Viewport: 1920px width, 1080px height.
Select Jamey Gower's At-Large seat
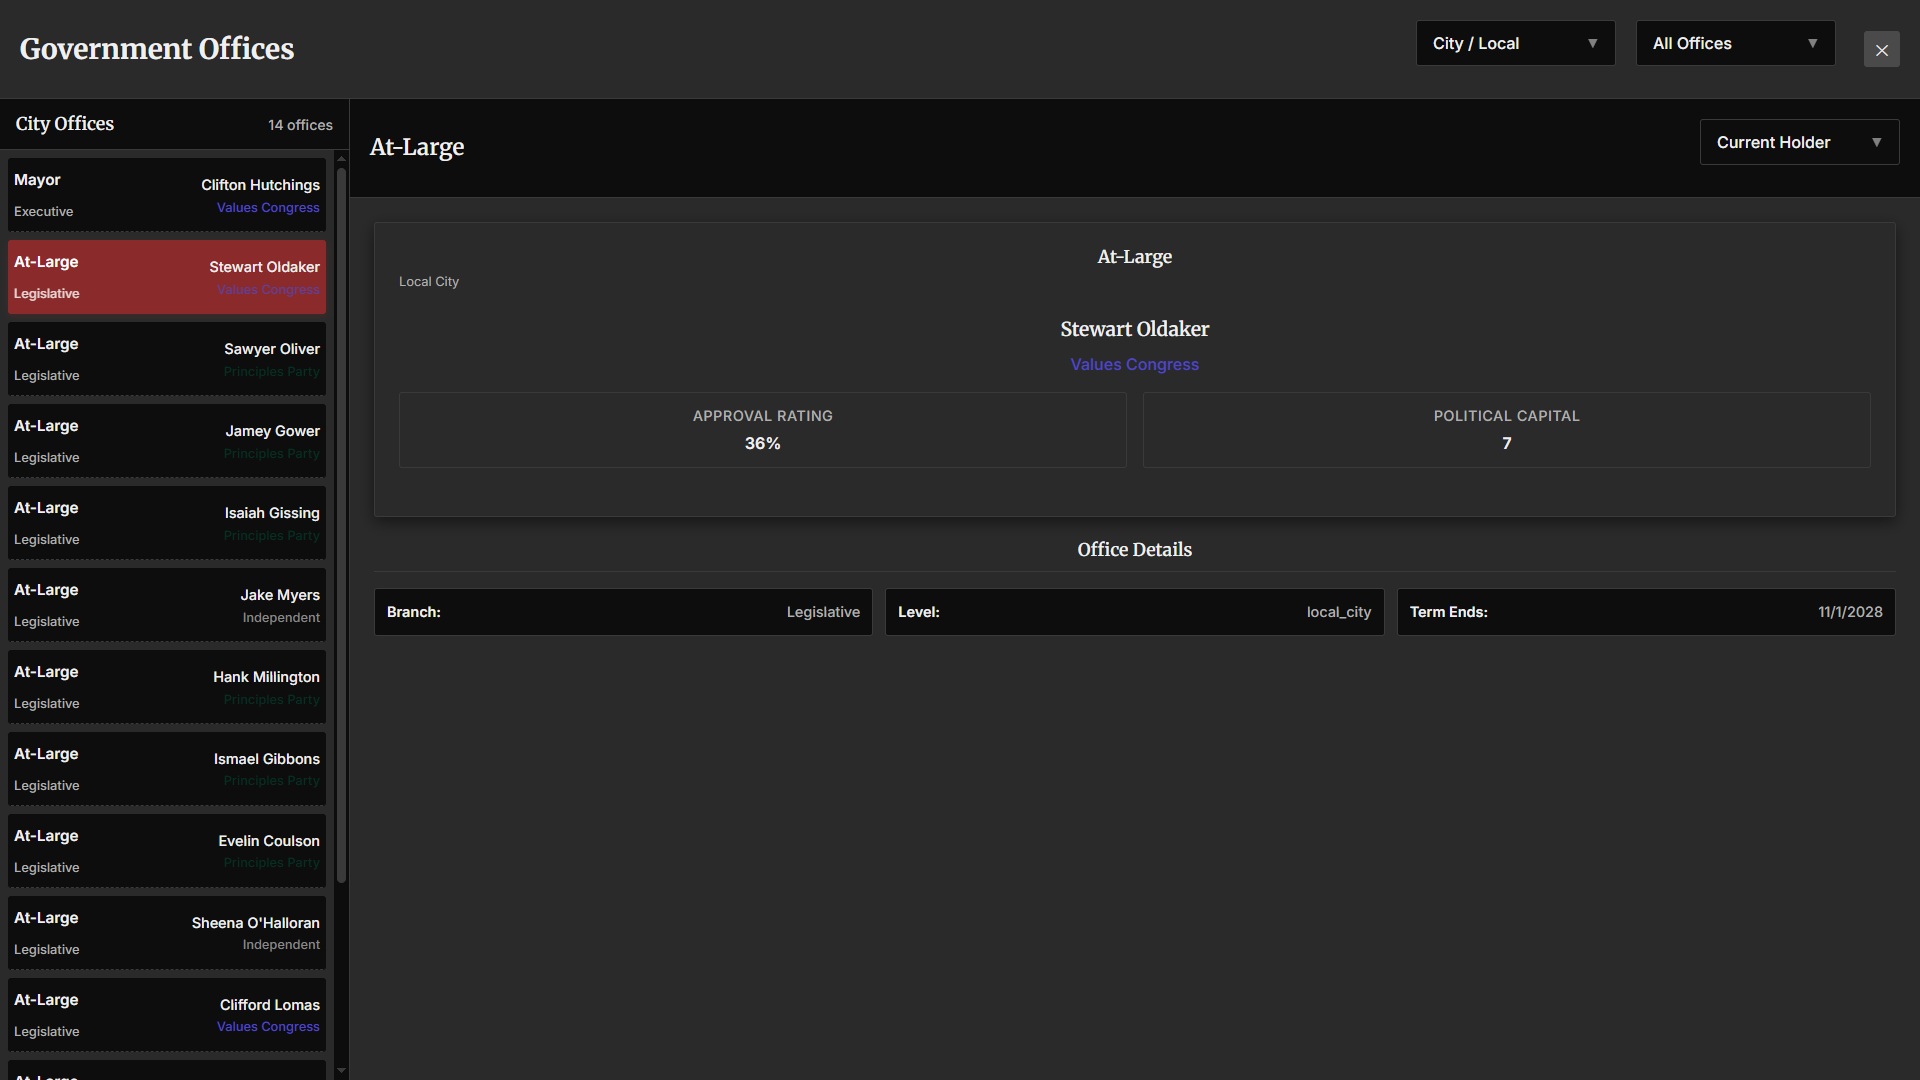pos(167,441)
